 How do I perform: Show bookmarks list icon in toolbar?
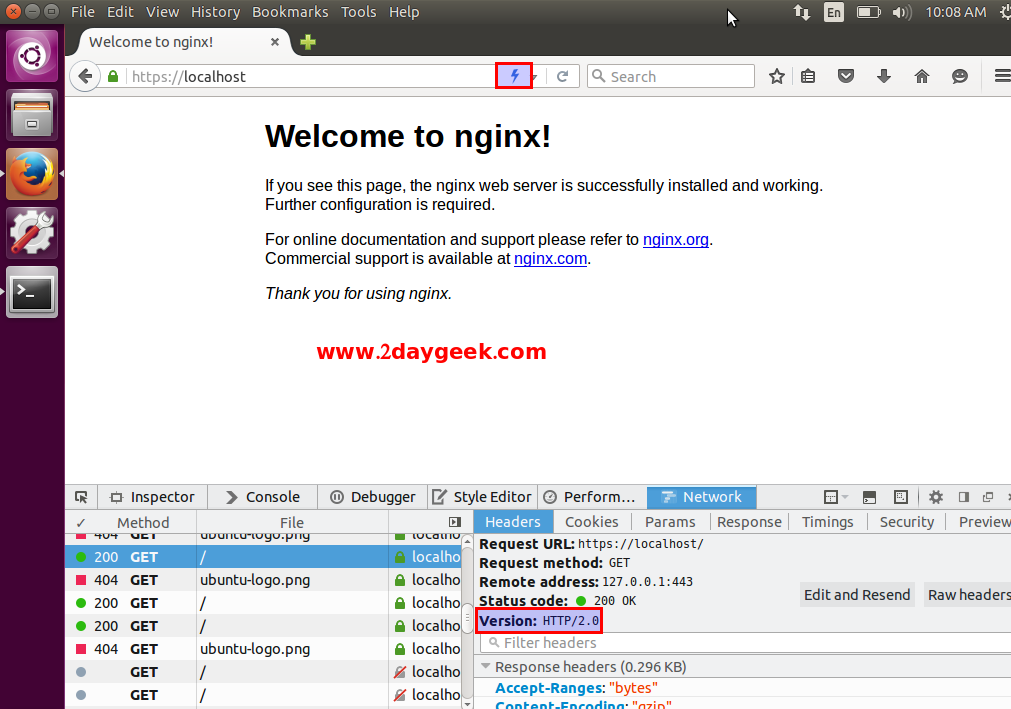(x=808, y=77)
